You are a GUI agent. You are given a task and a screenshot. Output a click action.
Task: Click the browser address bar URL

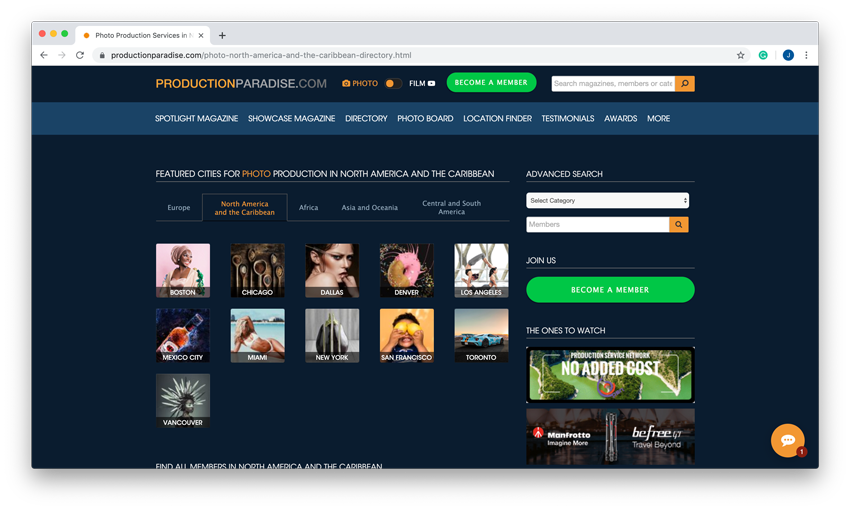(x=261, y=55)
